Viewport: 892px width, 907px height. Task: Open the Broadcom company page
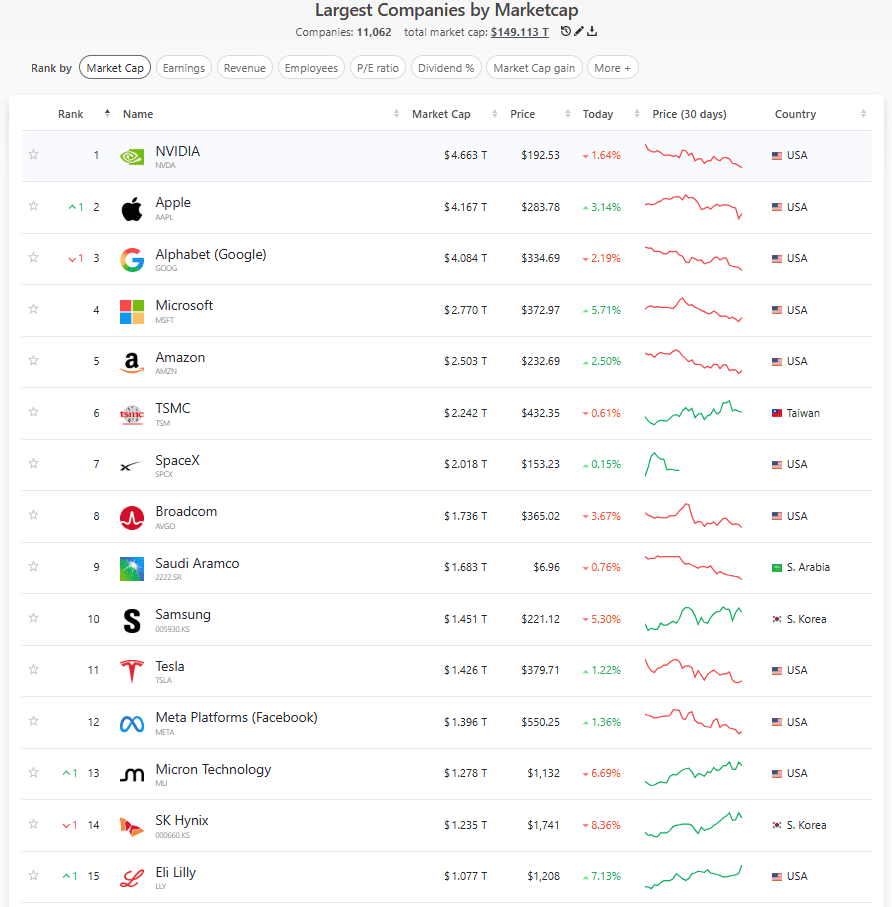[x=186, y=512]
